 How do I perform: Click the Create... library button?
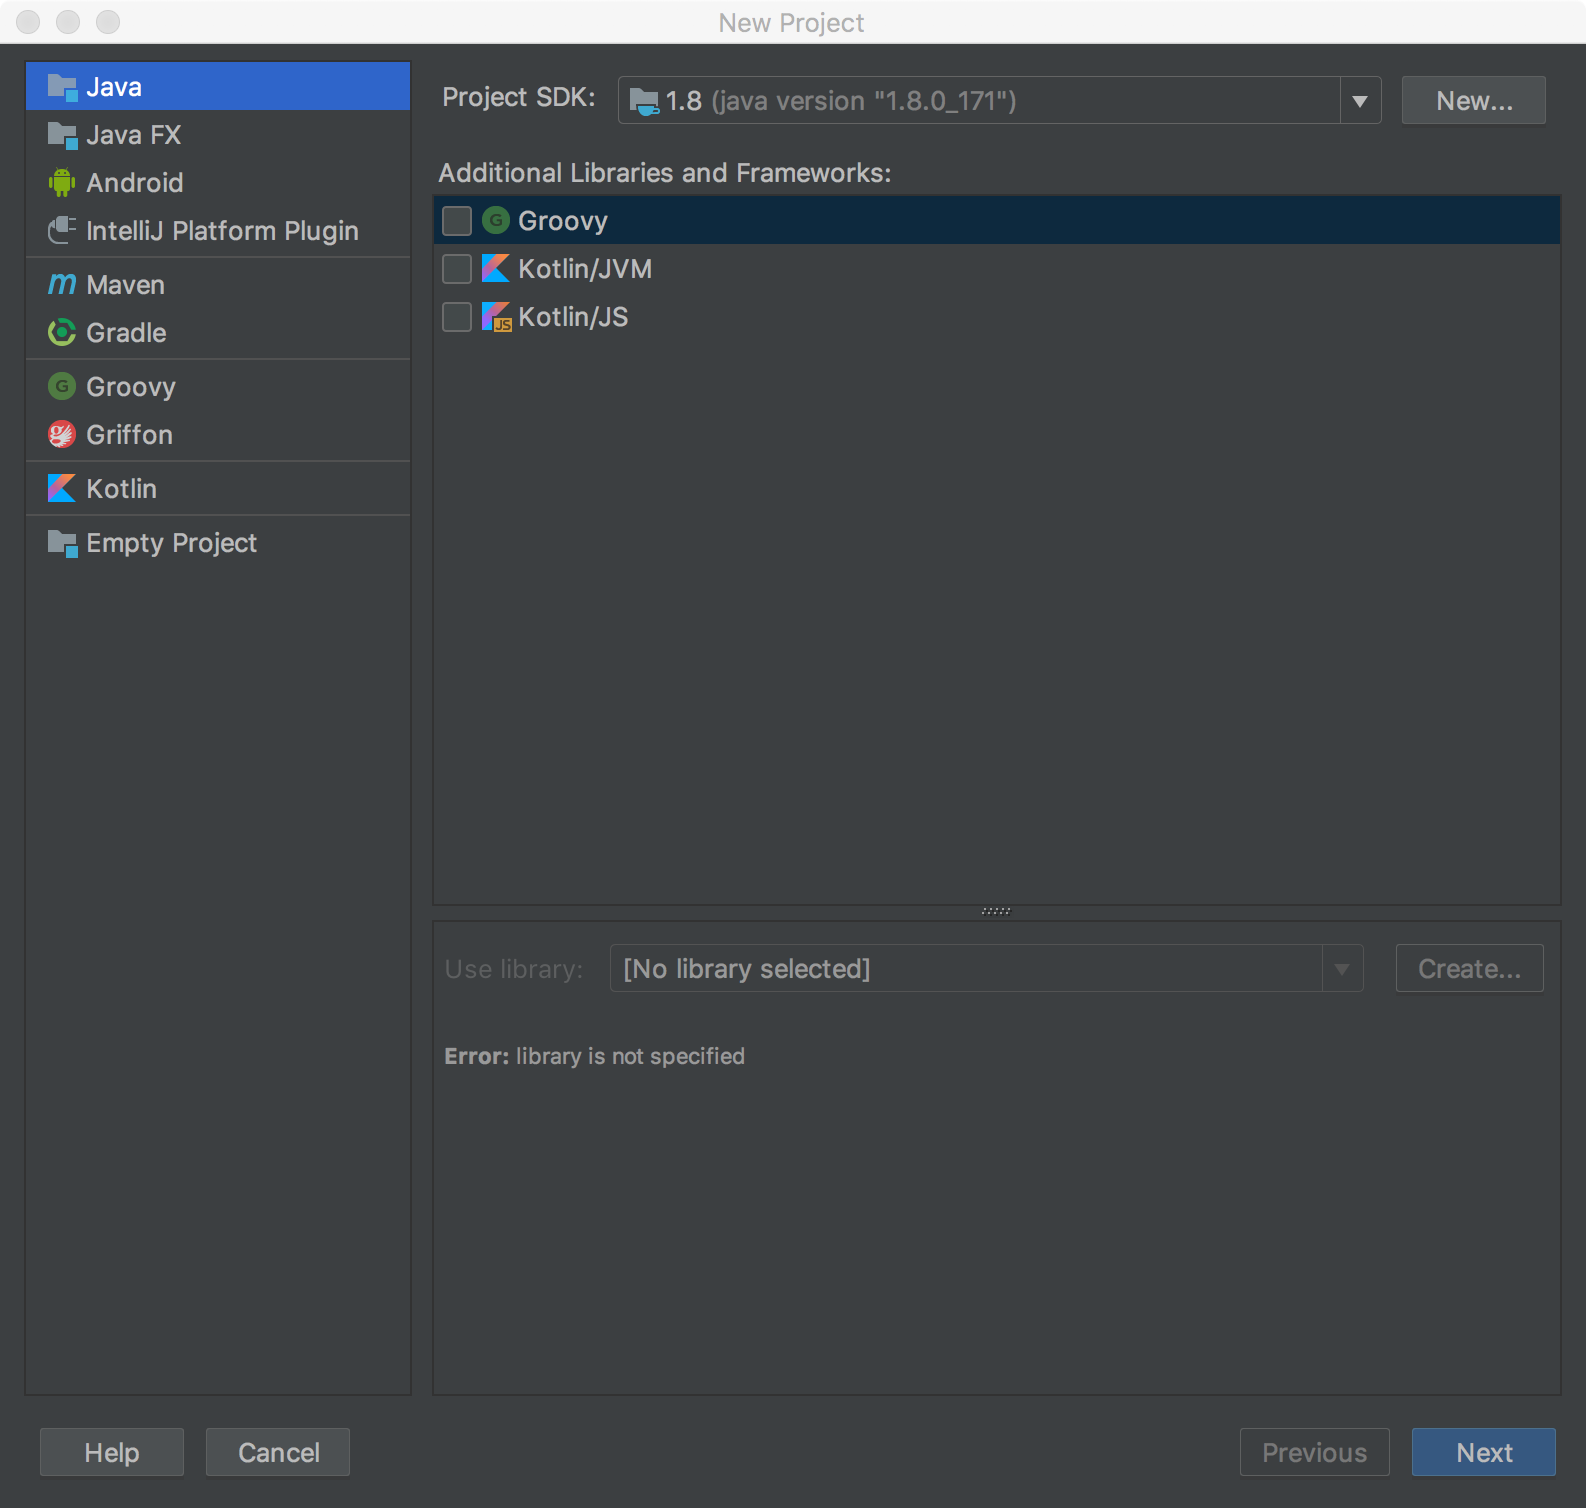[1470, 969]
